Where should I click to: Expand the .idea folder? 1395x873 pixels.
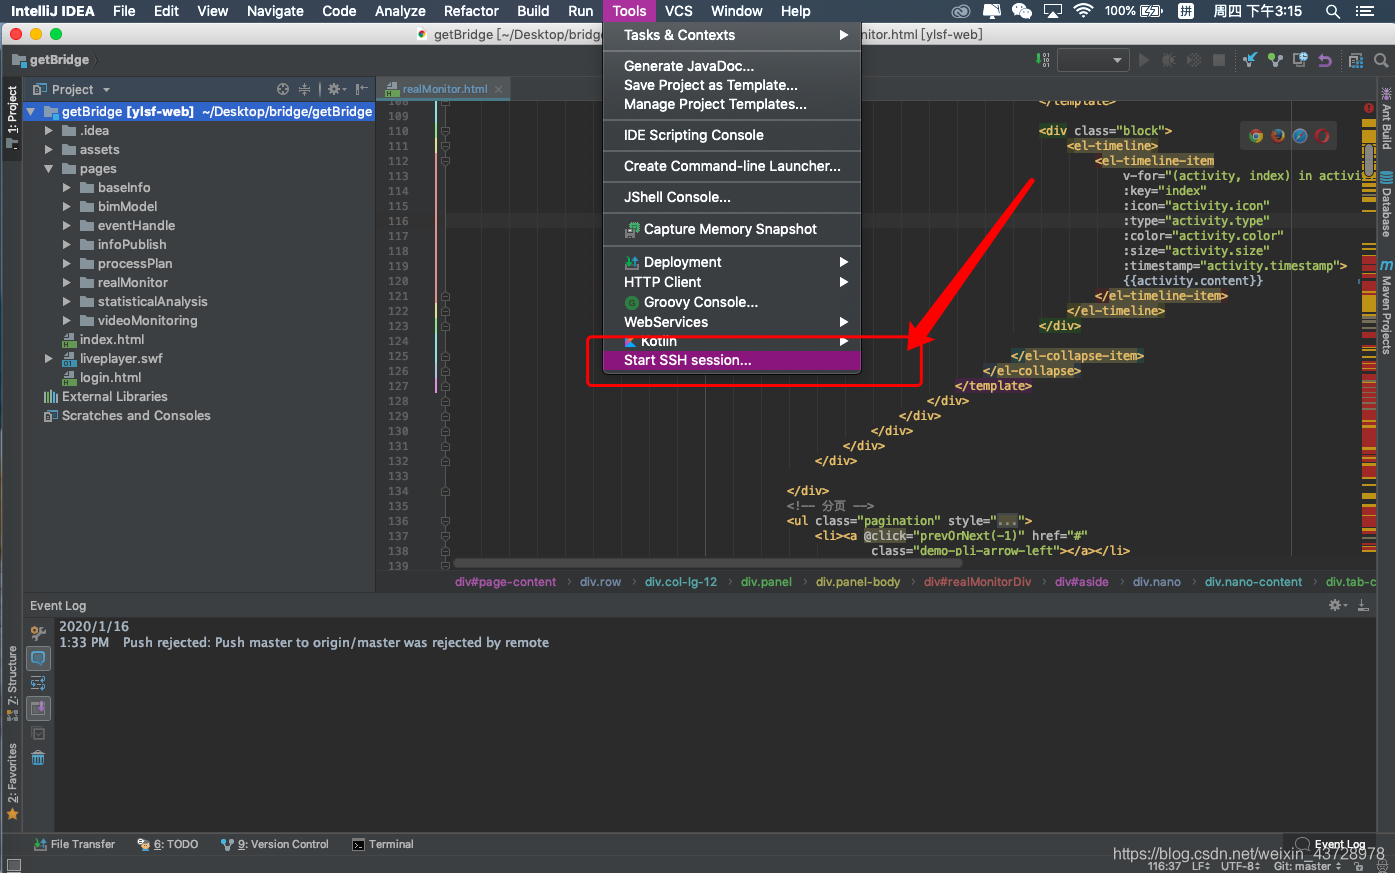pyautogui.click(x=48, y=131)
